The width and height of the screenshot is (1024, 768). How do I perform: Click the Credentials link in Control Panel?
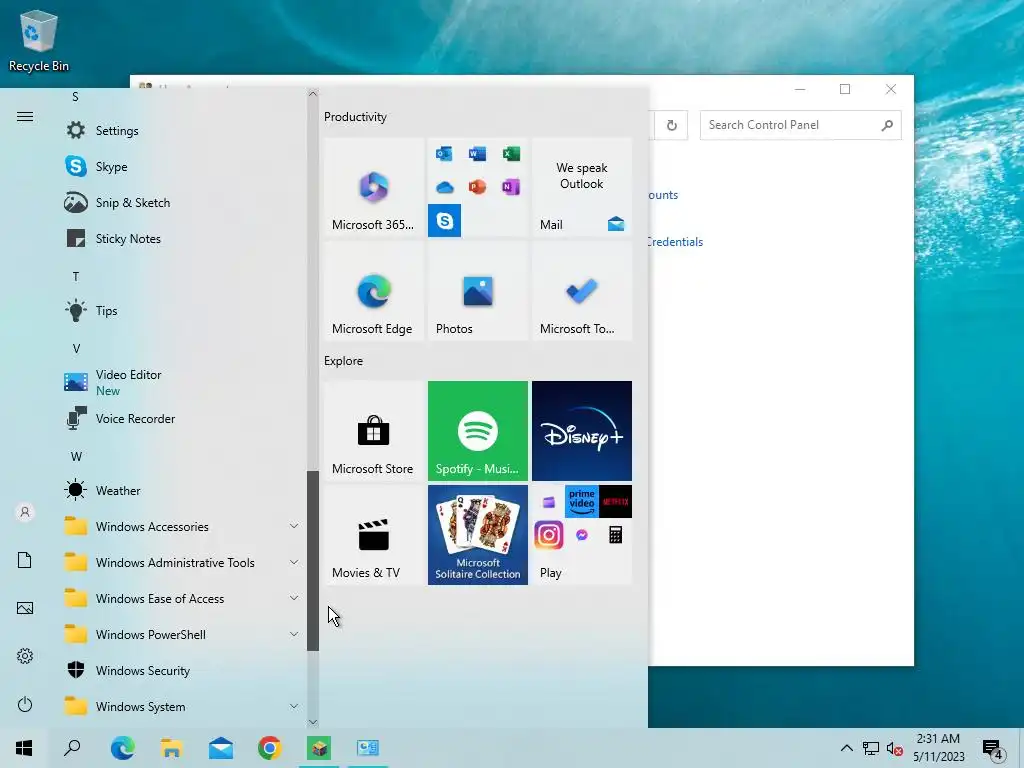pos(675,242)
